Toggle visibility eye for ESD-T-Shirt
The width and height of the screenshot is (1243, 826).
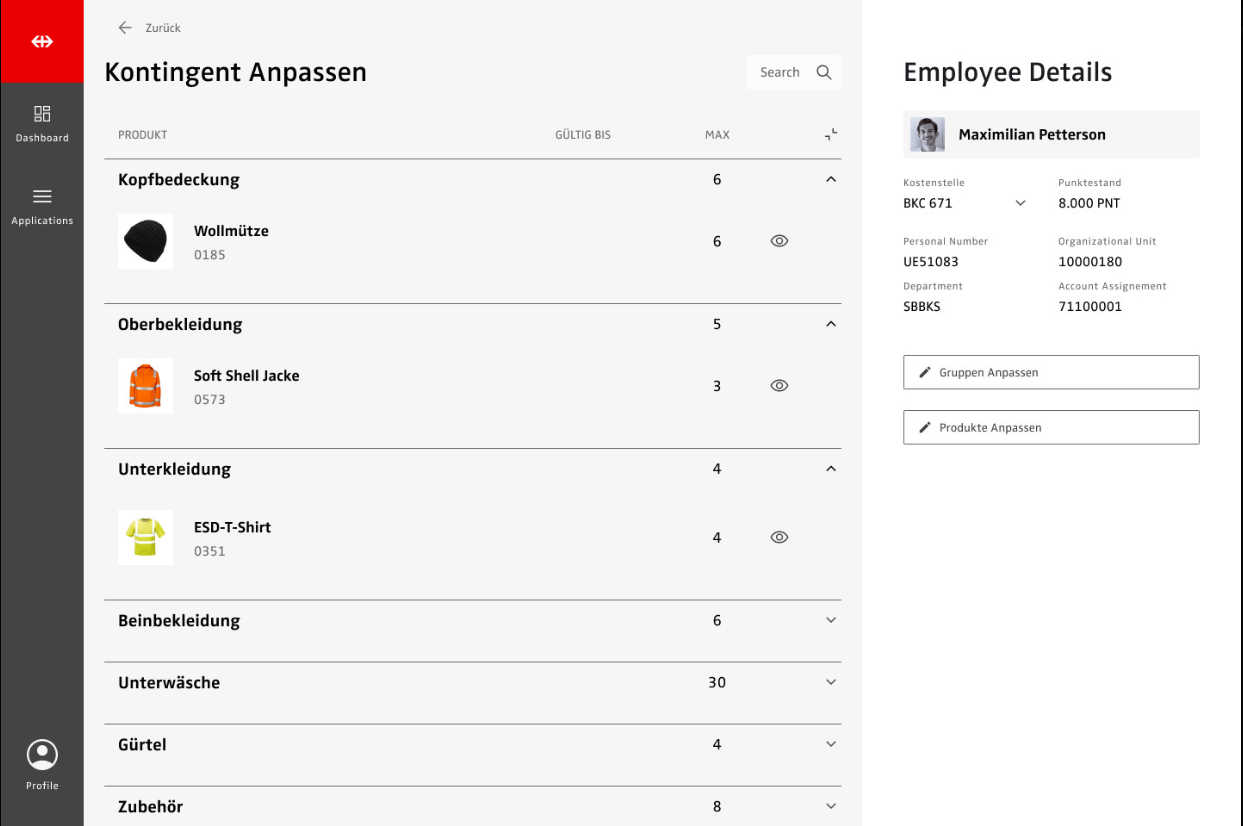click(780, 538)
